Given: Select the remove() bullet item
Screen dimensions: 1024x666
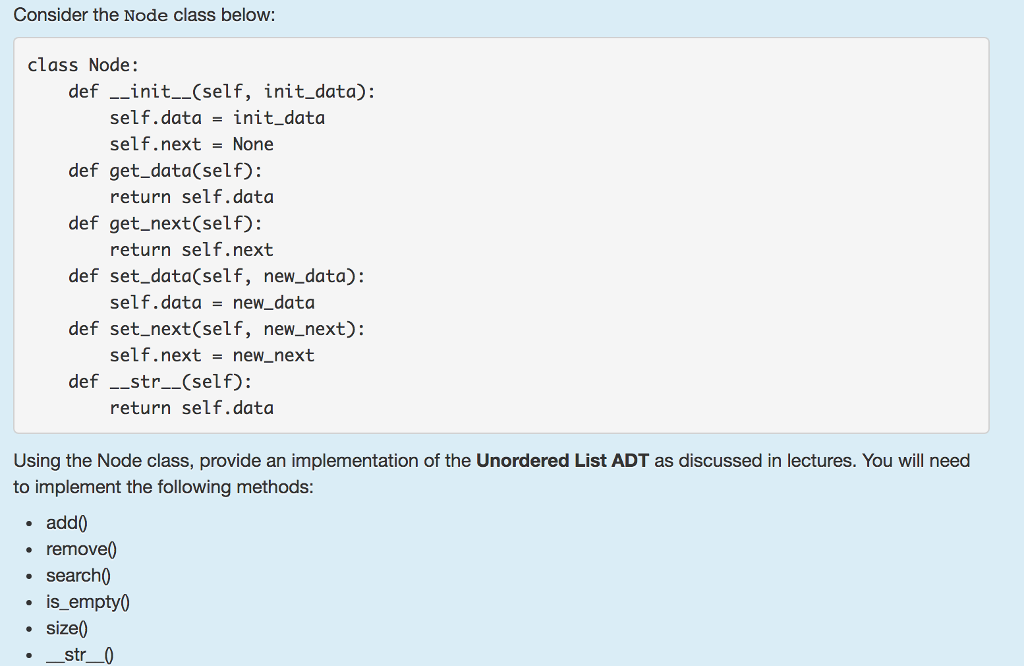Looking at the screenshot, I should tap(80, 549).
